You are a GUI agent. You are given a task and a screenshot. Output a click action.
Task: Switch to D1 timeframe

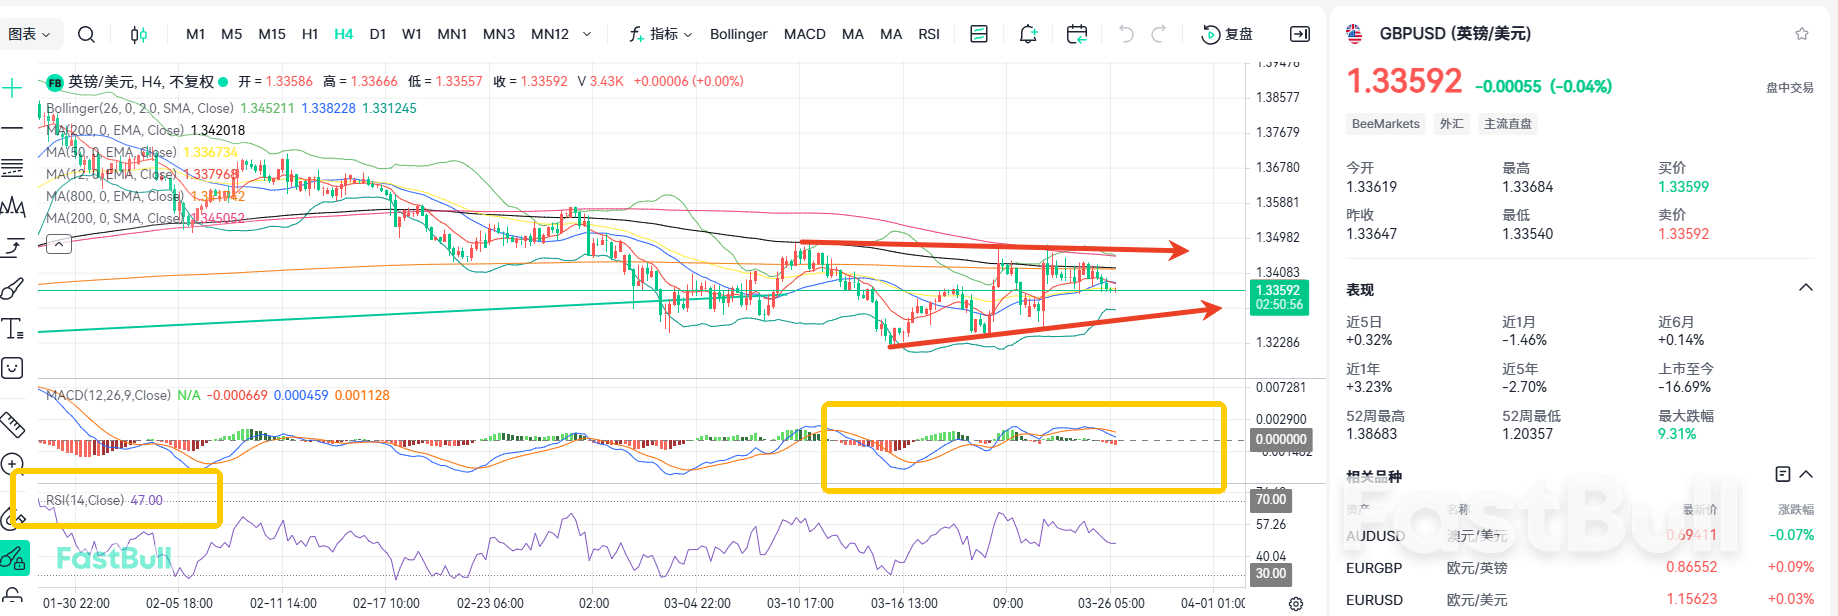tap(378, 34)
